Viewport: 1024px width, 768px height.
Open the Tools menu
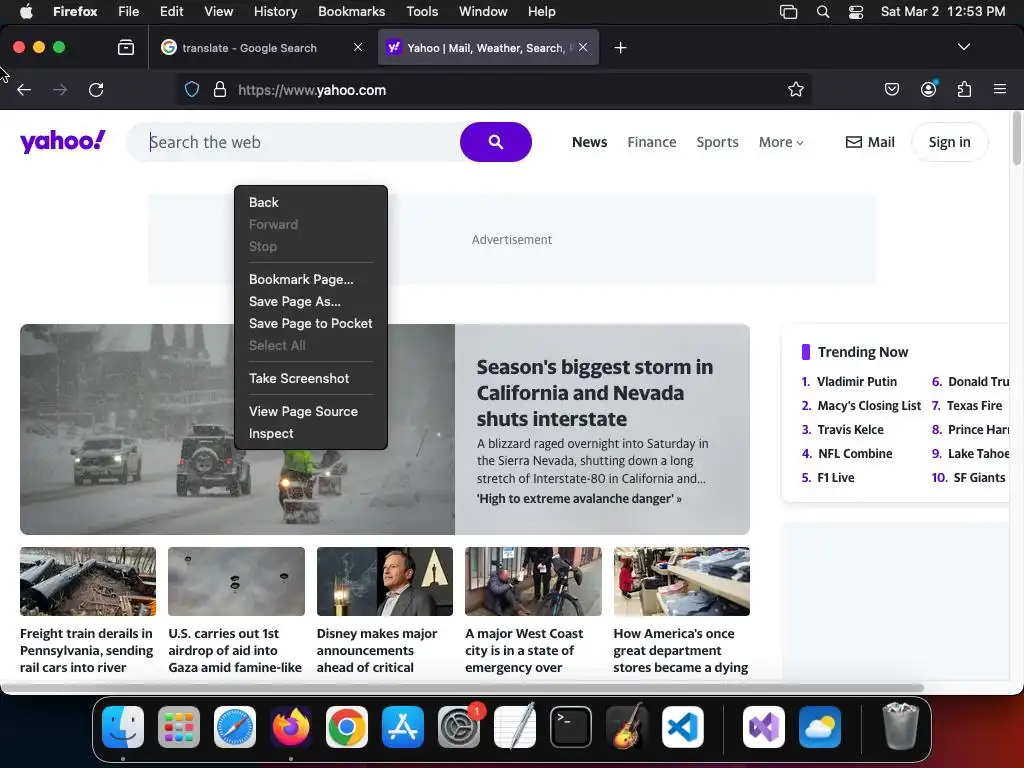422,12
